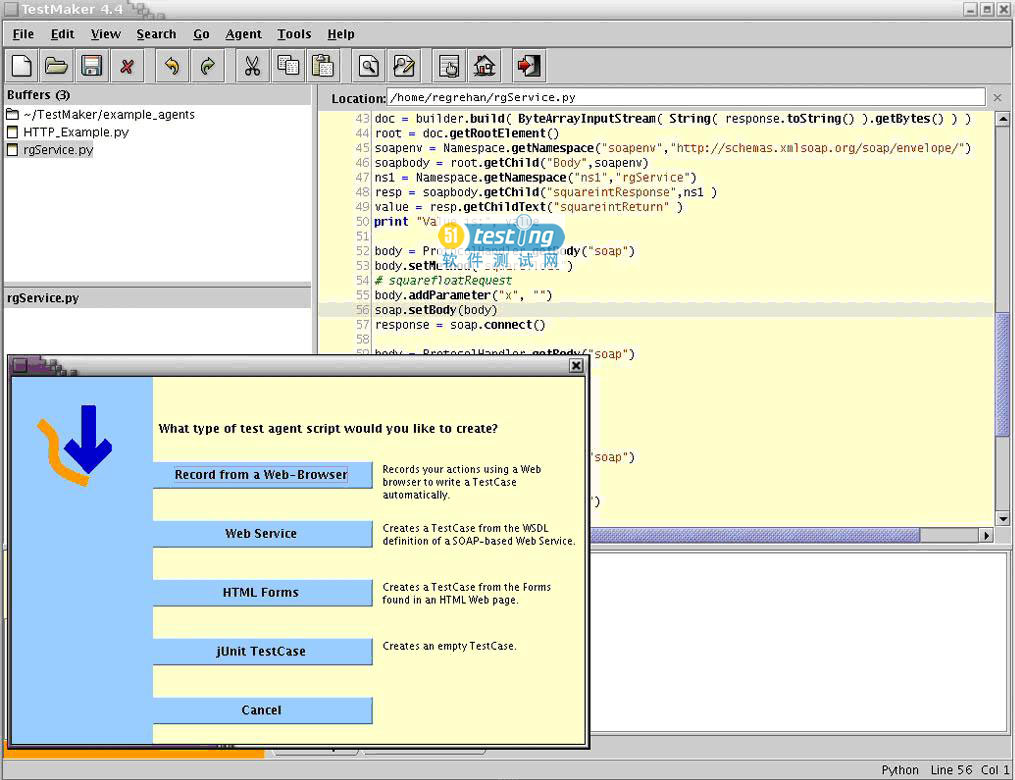Viewport: 1015px width, 780px height.
Task: Save the buffer with the floppy disk icon
Action: (x=91, y=65)
